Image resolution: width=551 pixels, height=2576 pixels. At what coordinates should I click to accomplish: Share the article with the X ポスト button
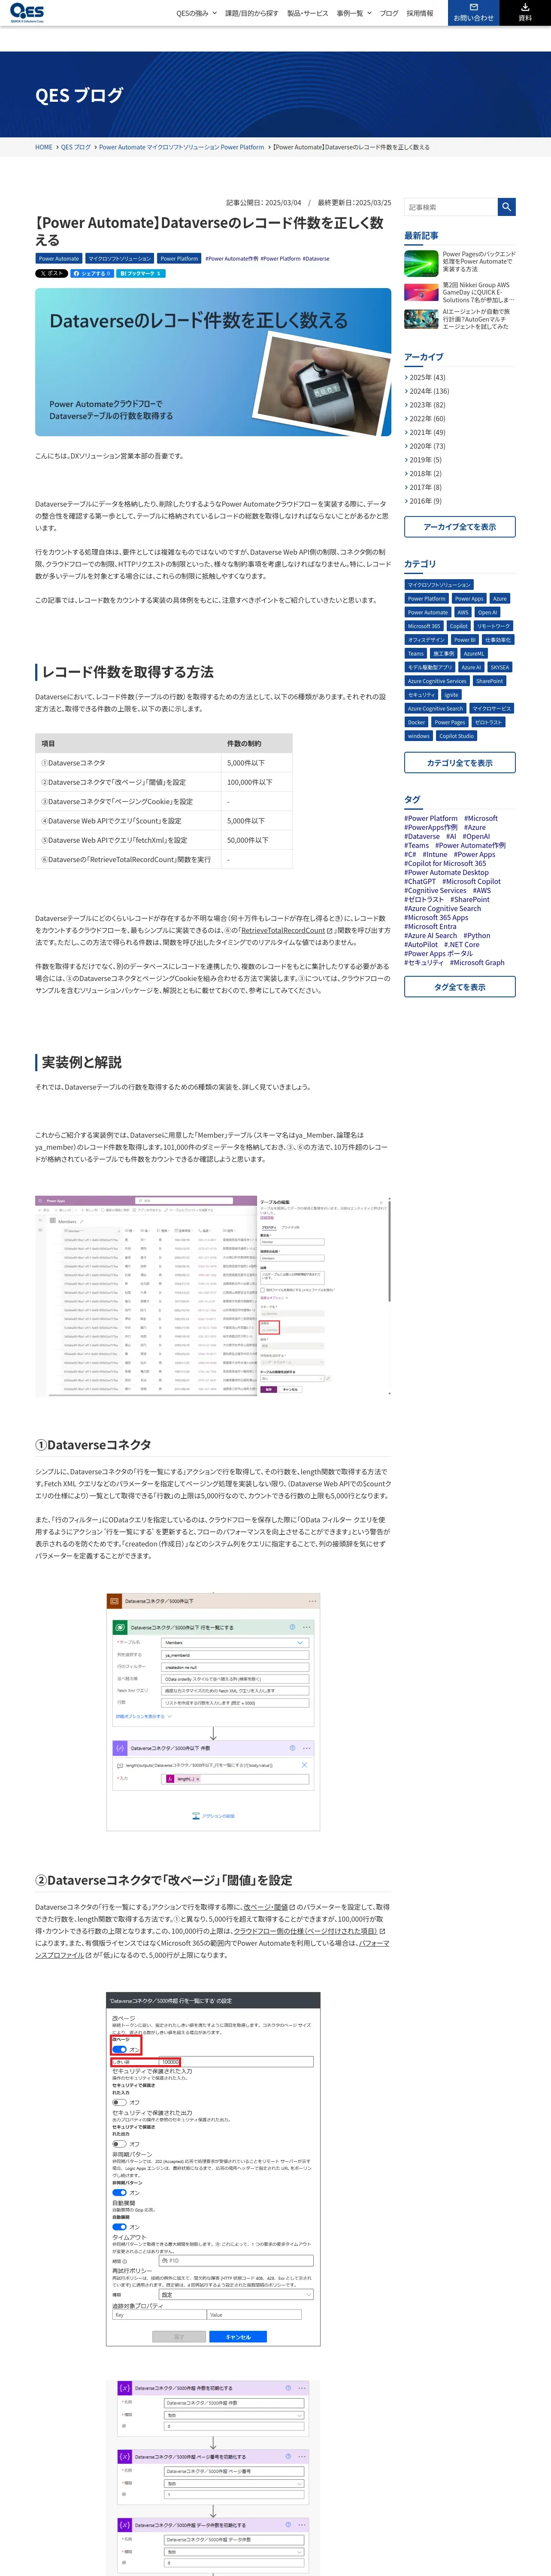click(x=51, y=273)
